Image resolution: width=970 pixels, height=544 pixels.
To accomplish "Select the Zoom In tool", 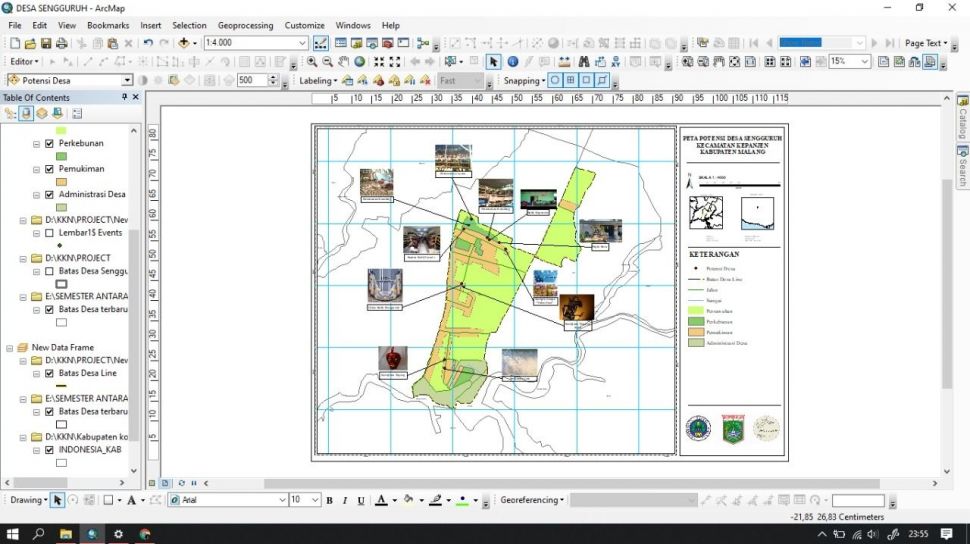I will pyautogui.click(x=312, y=62).
